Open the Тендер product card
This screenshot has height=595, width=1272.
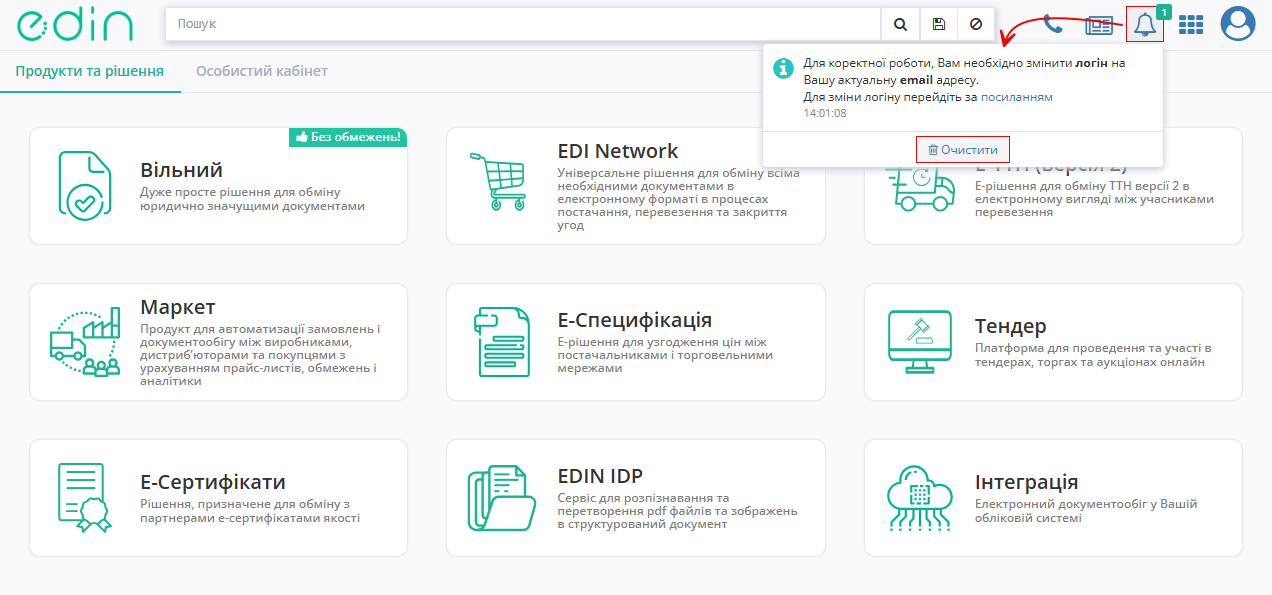[1053, 342]
